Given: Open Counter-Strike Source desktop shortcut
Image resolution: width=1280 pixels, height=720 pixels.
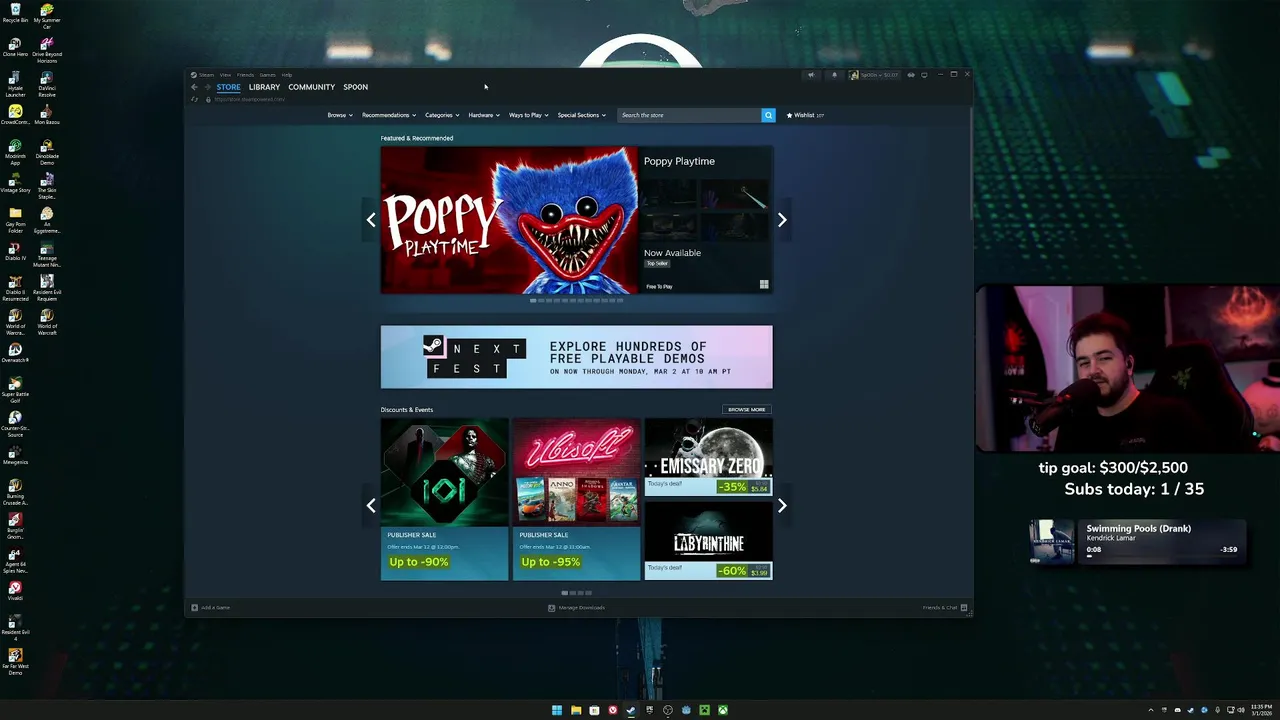Looking at the screenshot, I should pyautogui.click(x=15, y=423).
